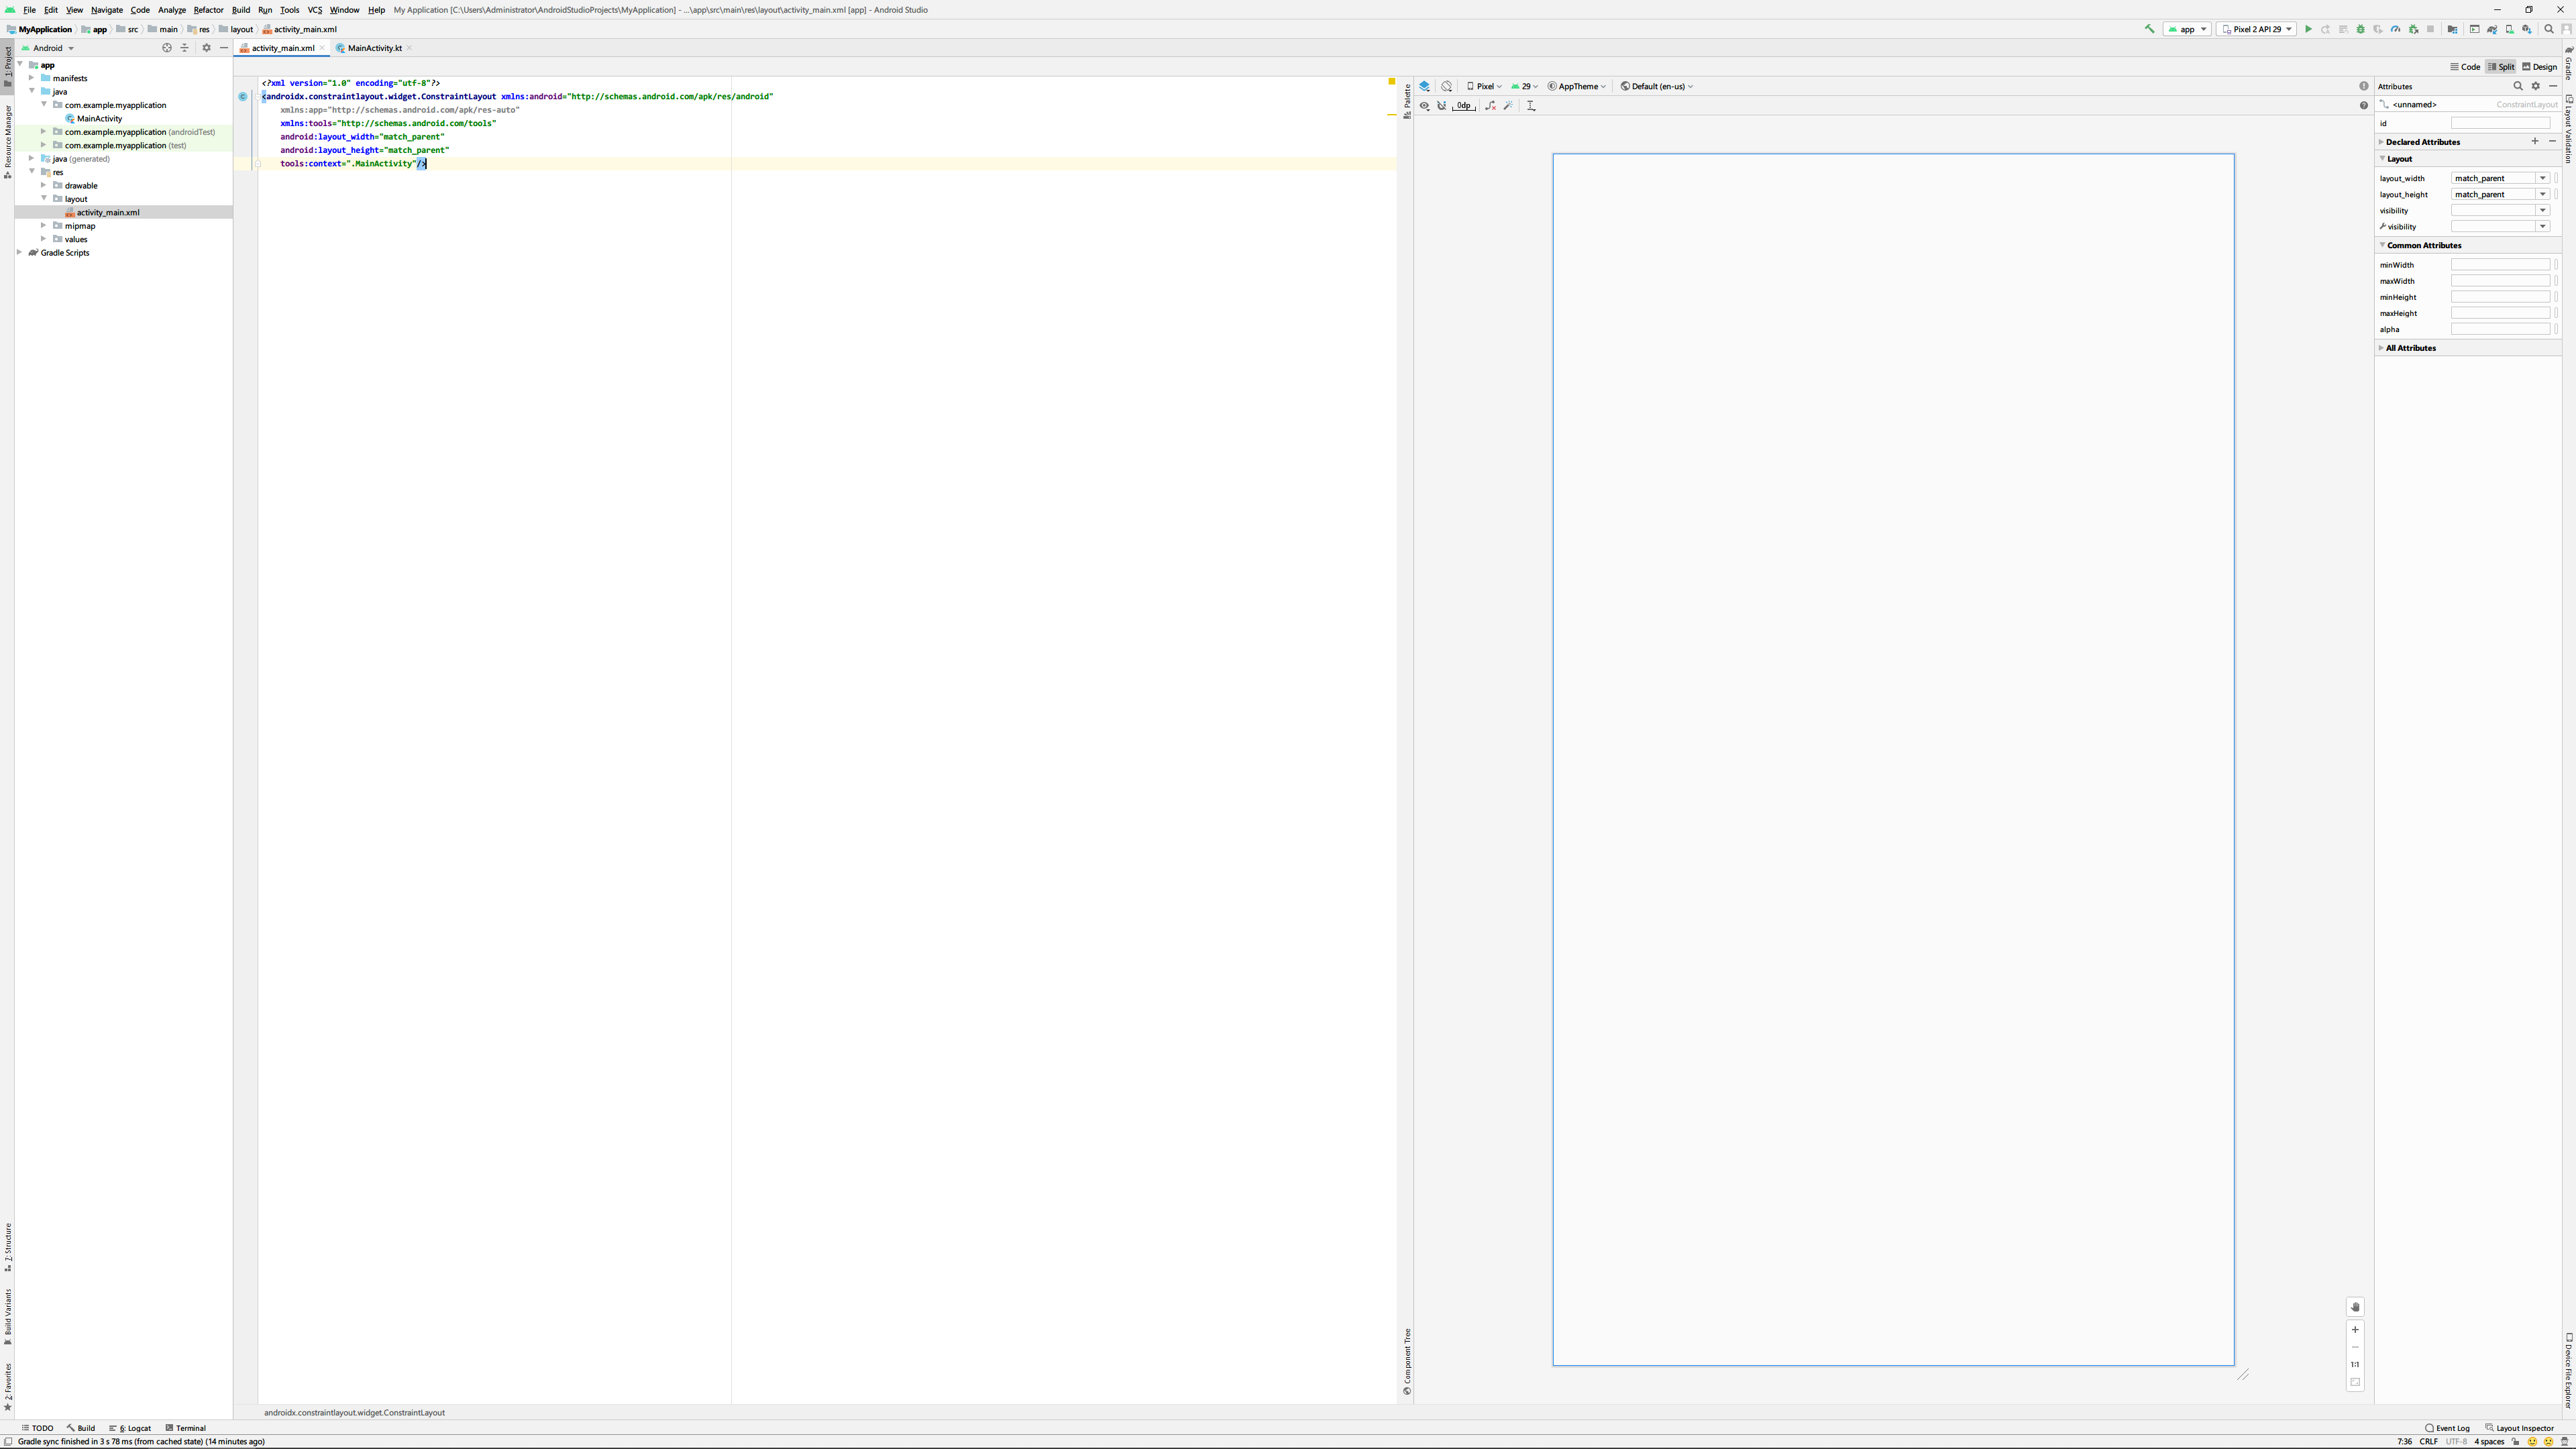The height and width of the screenshot is (1449, 2576).
Task: Switch to the MainActivity.kt tab
Action: (x=374, y=48)
